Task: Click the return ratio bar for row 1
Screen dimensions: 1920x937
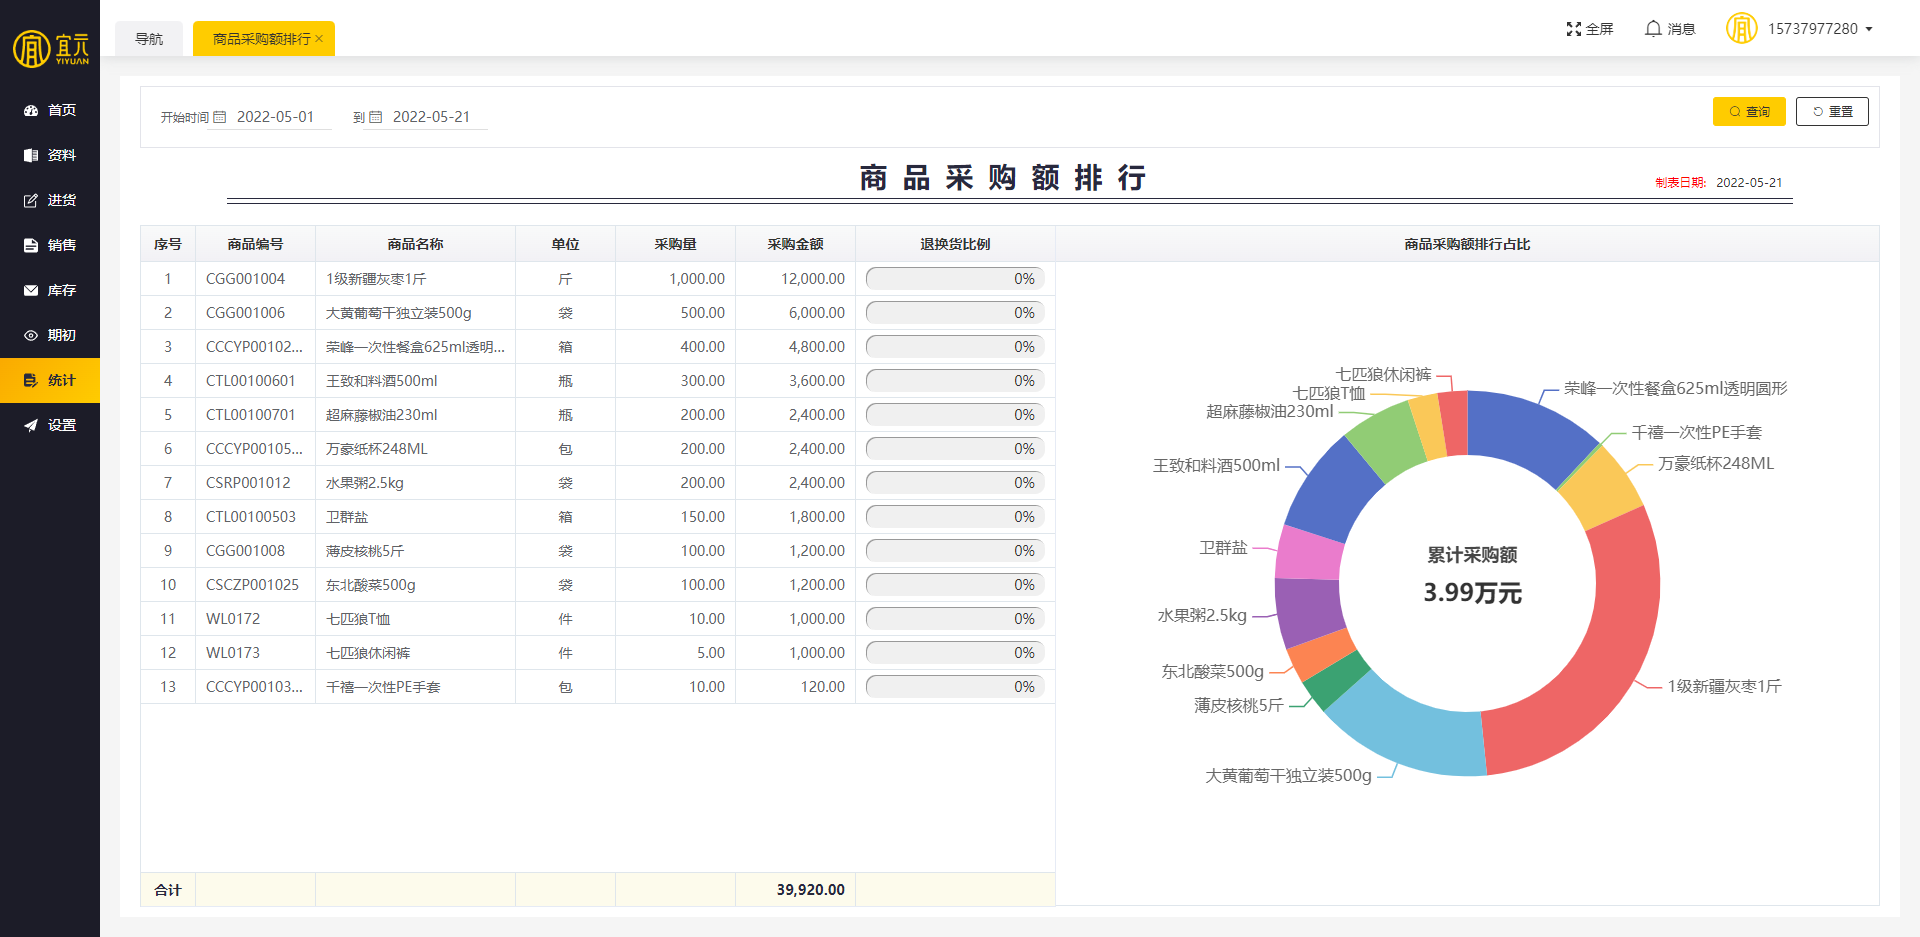Action: pyautogui.click(x=955, y=279)
